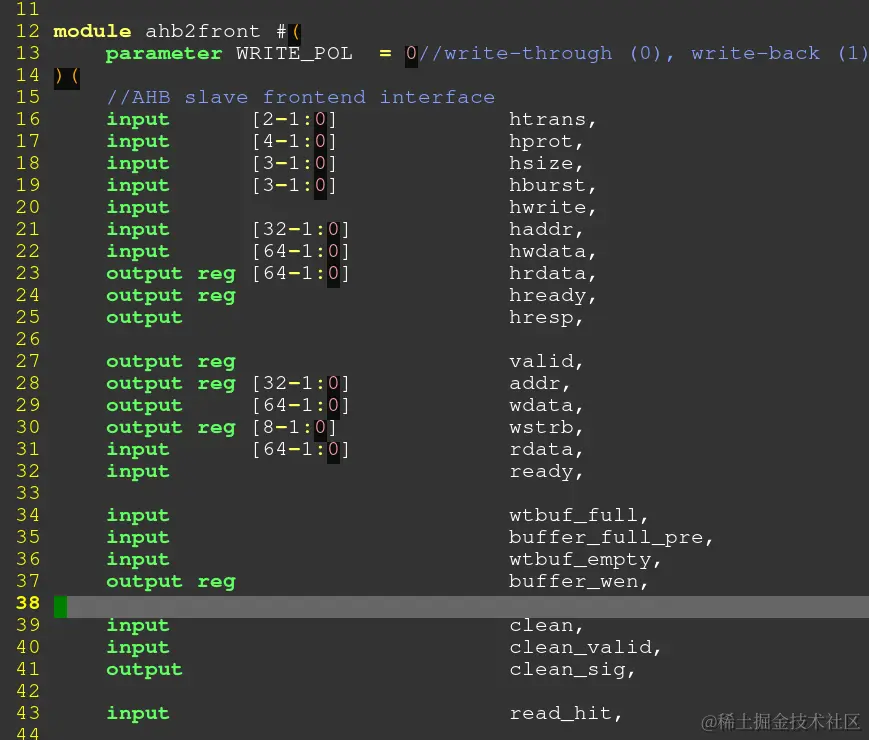Screen dimensions: 869x740
Task: Click the signal name 'htrans,'
Action: point(553,119)
